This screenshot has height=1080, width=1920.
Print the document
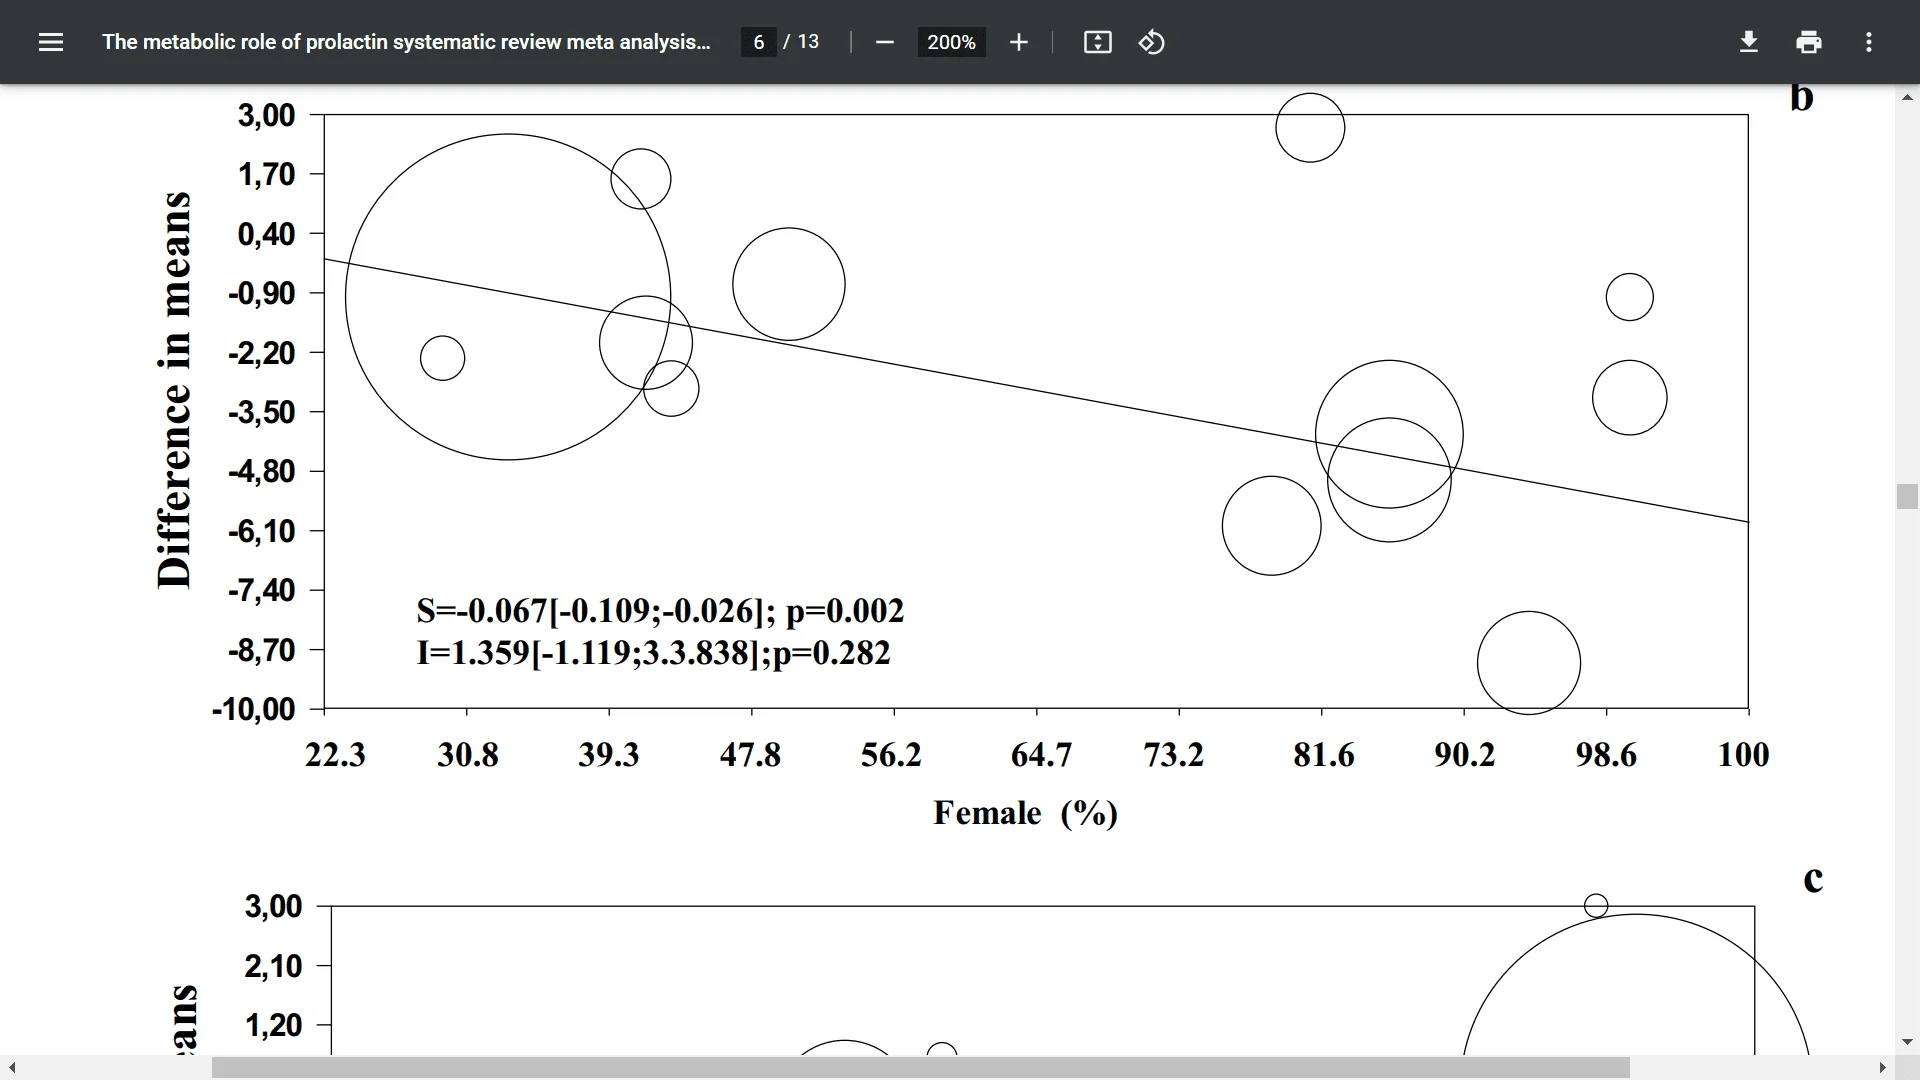tap(1808, 42)
